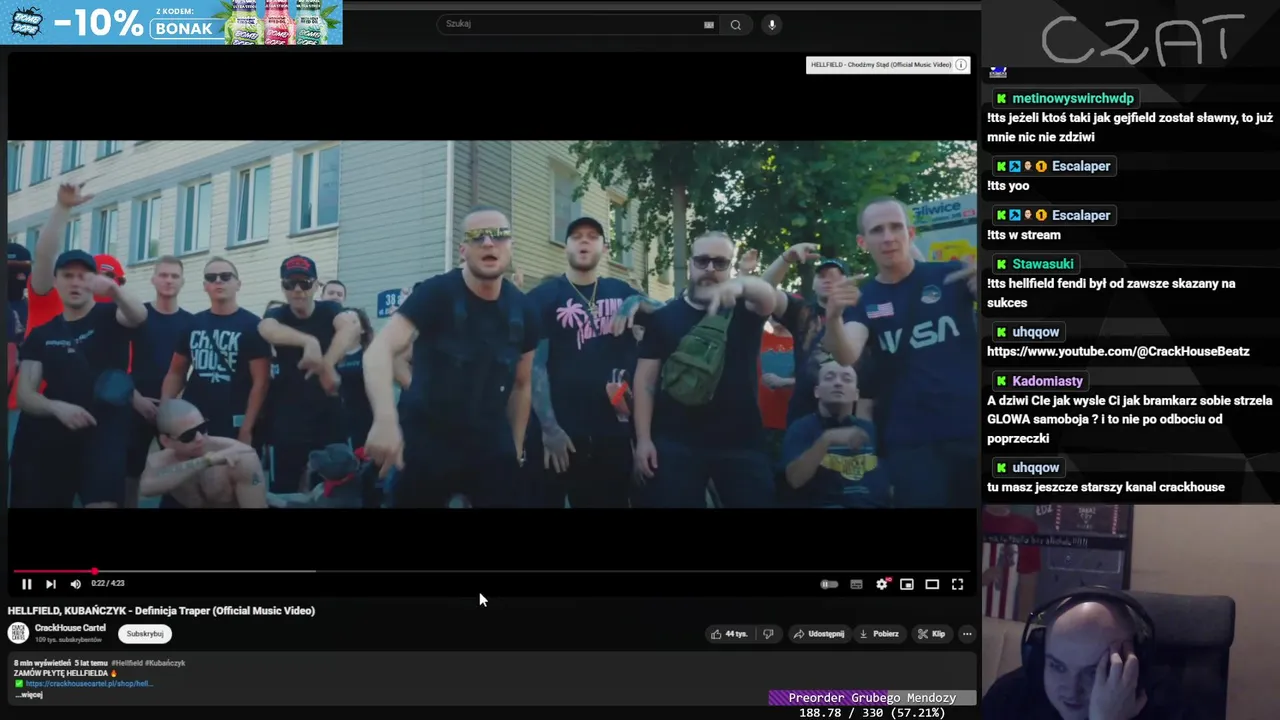Click the Kick badge next to Kadomiasty
Screen dimensions: 1280x720
(1001, 381)
